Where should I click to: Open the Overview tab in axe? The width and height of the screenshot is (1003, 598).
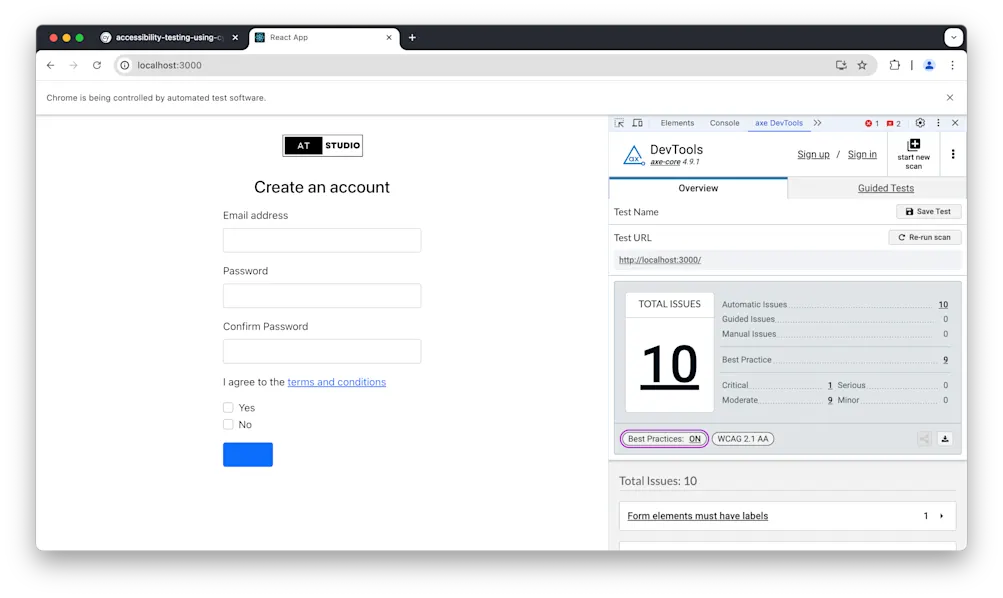(698, 188)
